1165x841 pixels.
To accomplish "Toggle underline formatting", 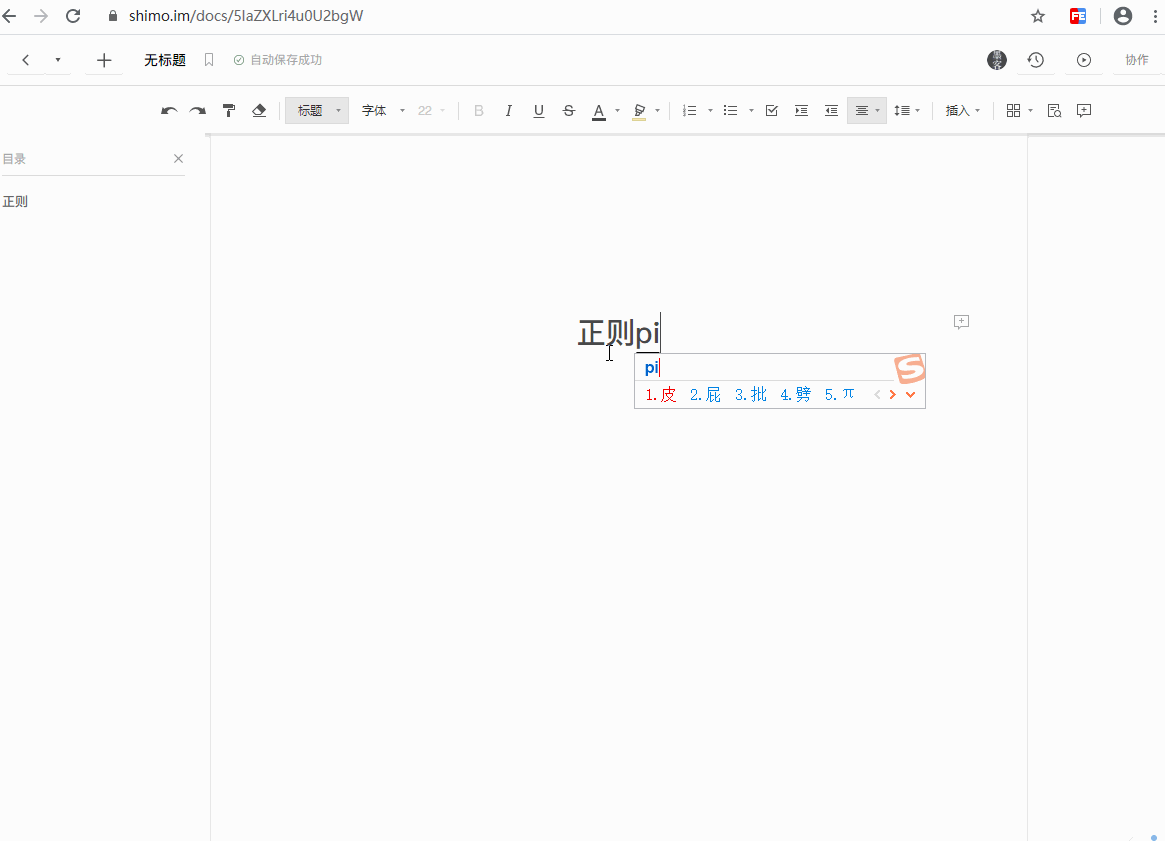I will click(x=539, y=111).
